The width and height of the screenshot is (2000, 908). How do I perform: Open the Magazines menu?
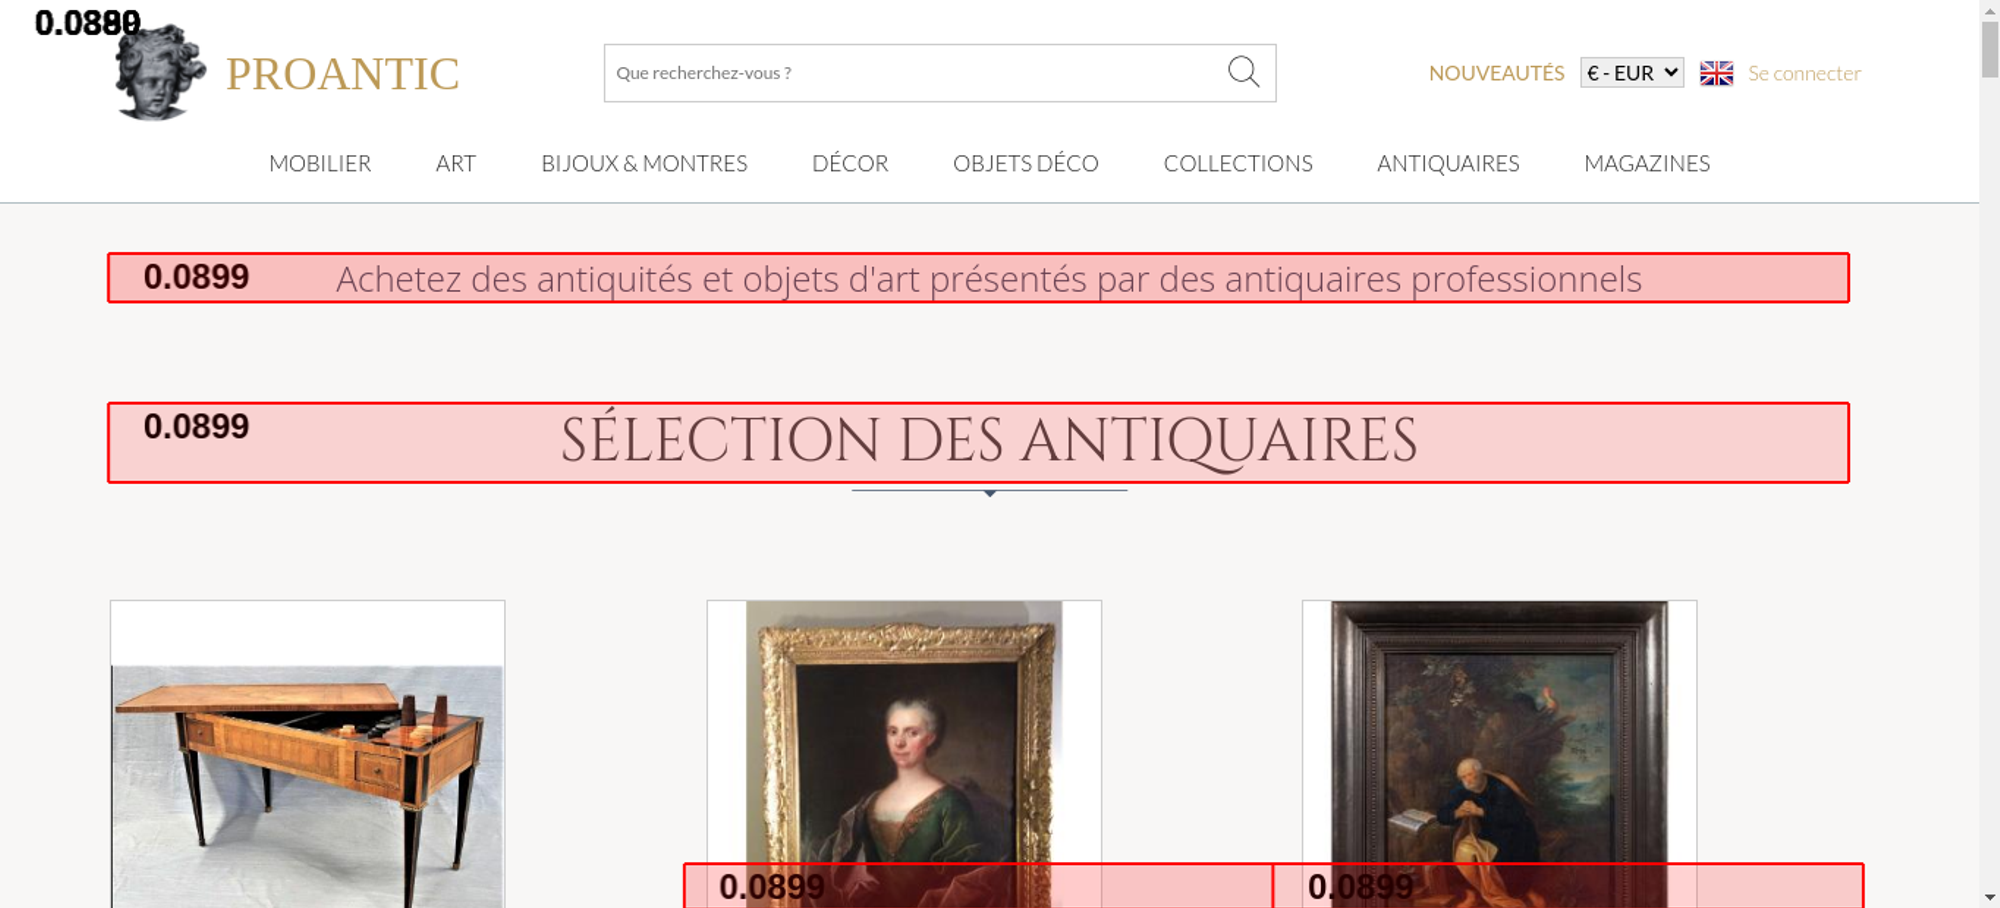(x=1646, y=163)
